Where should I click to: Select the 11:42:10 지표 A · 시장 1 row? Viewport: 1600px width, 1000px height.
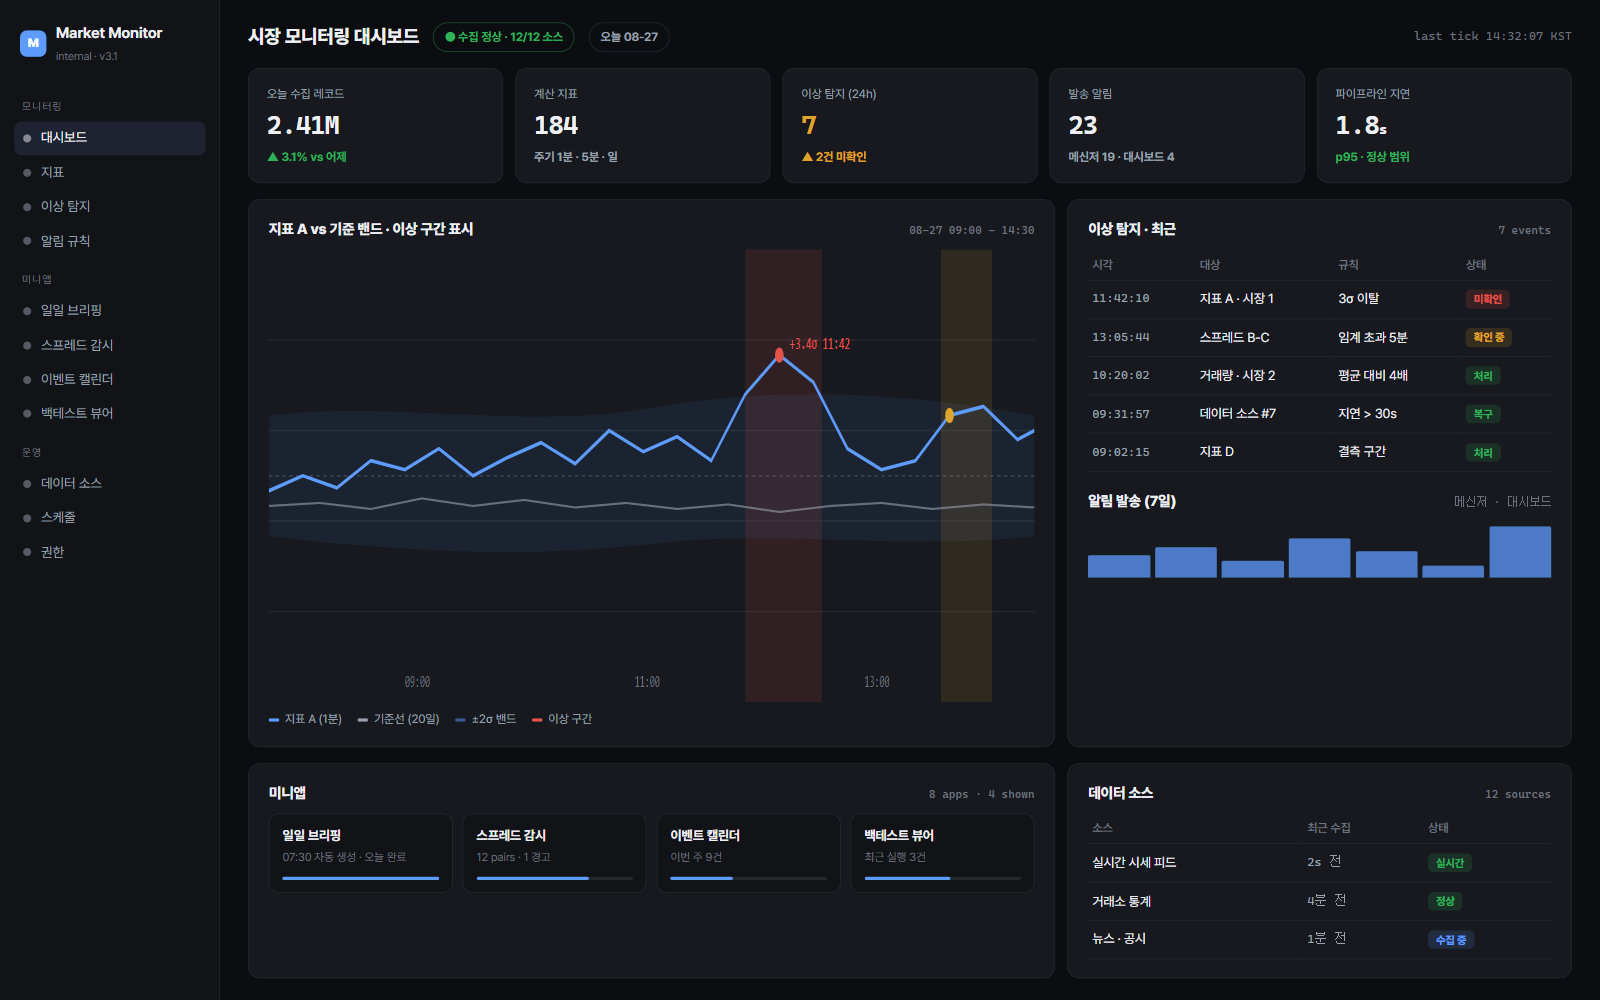pos(1320,299)
